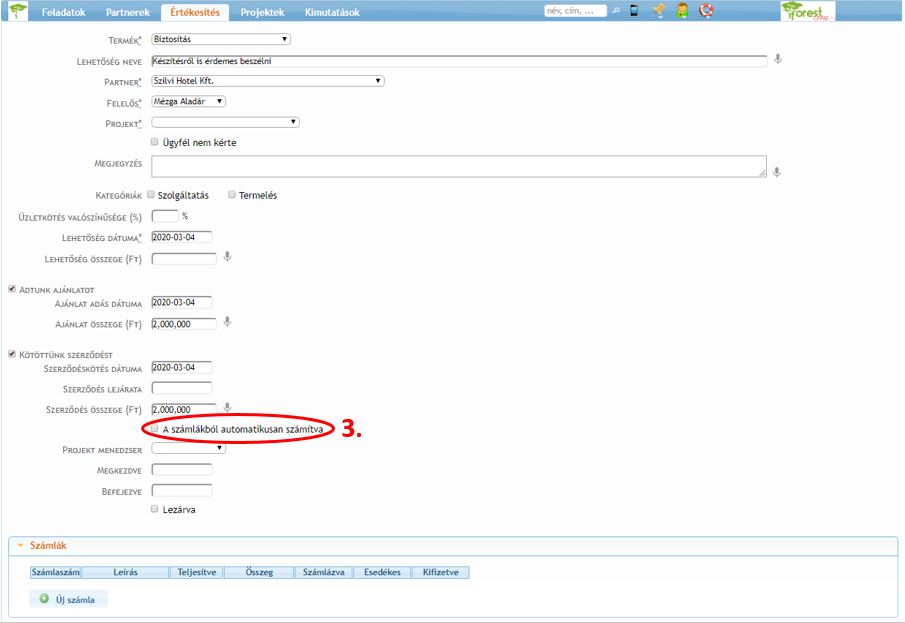Click the magnifier search icon
Screen dimensions: 905x623
click(616, 11)
